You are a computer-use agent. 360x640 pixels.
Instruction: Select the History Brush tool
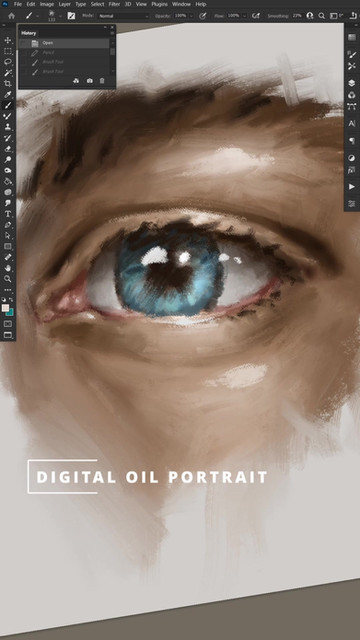click(7, 138)
